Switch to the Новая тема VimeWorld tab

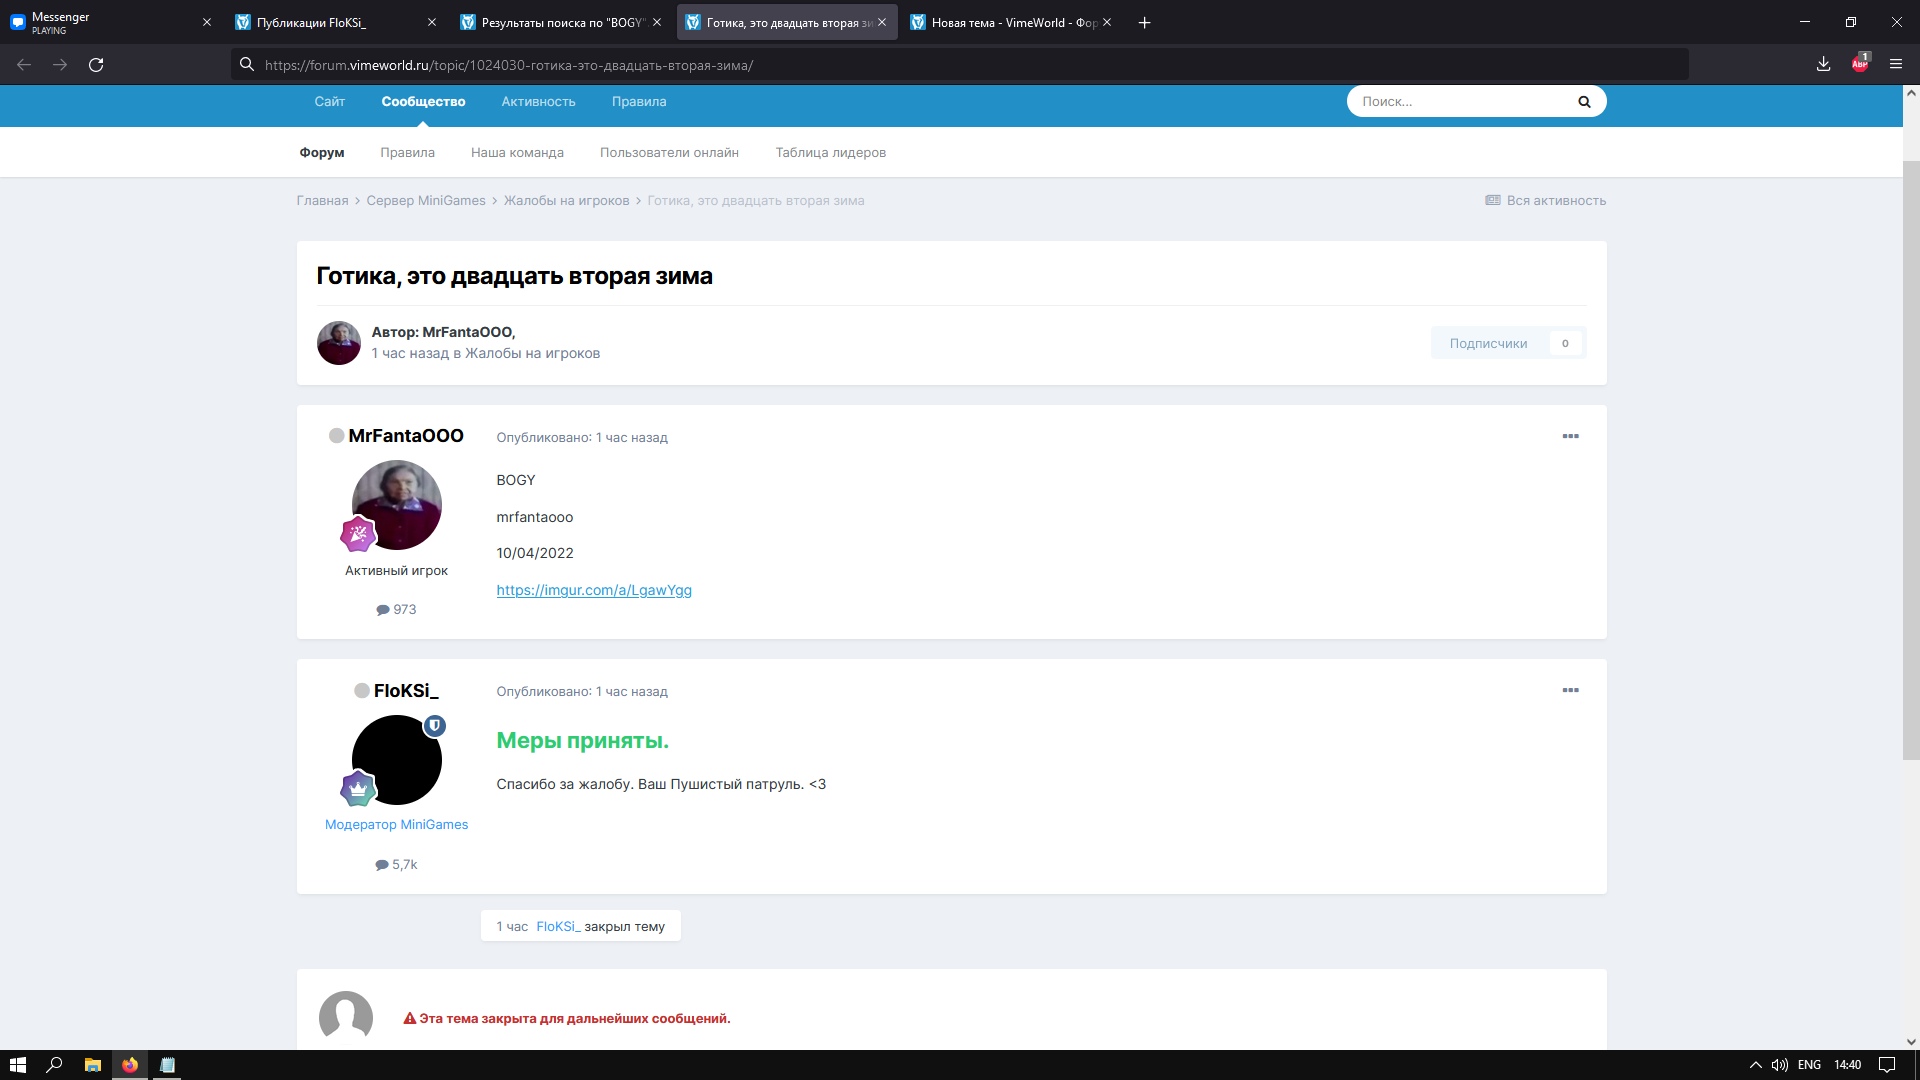coord(1010,22)
